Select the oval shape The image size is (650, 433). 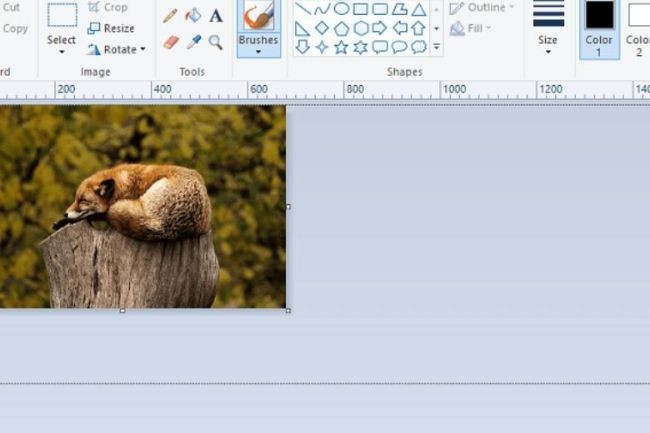[341, 9]
